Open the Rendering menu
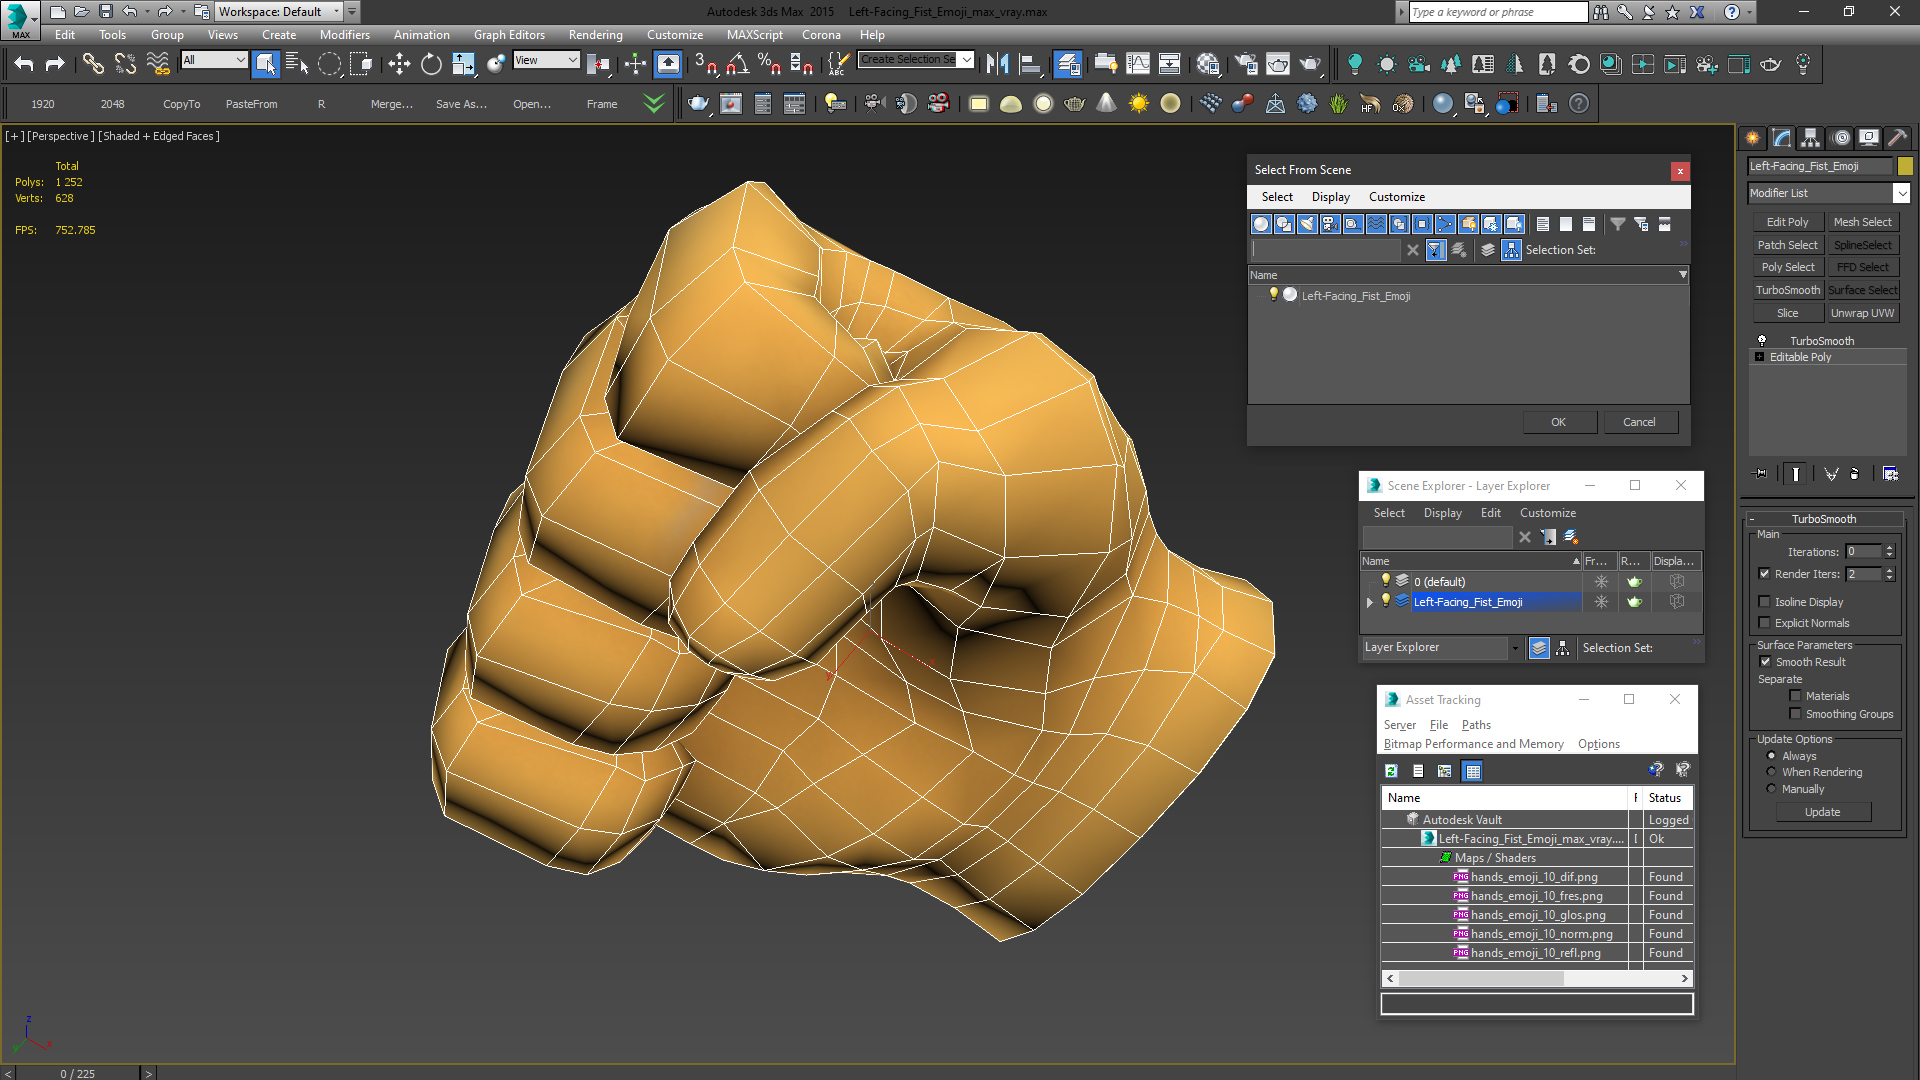1920x1080 pixels. click(595, 35)
